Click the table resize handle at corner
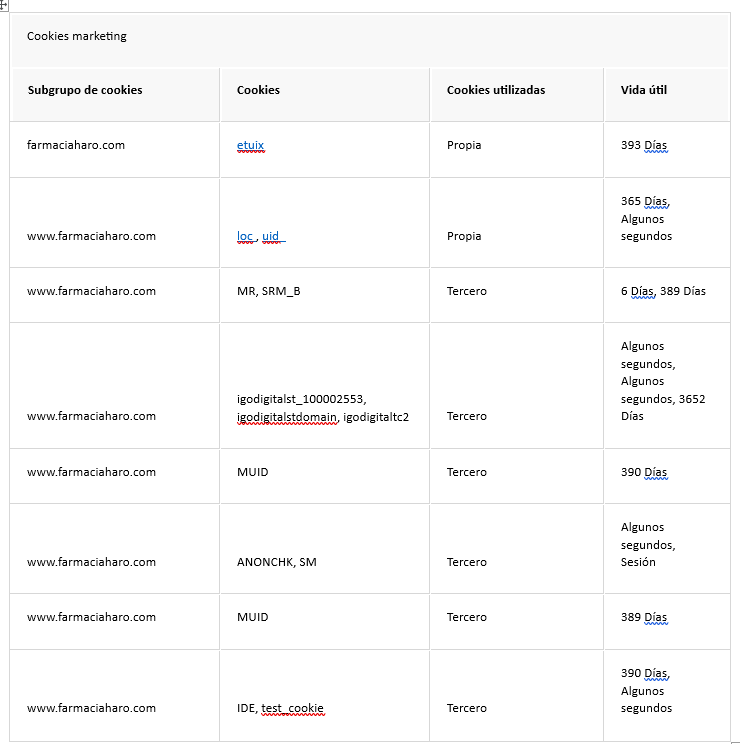 click(x=736, y=742)
